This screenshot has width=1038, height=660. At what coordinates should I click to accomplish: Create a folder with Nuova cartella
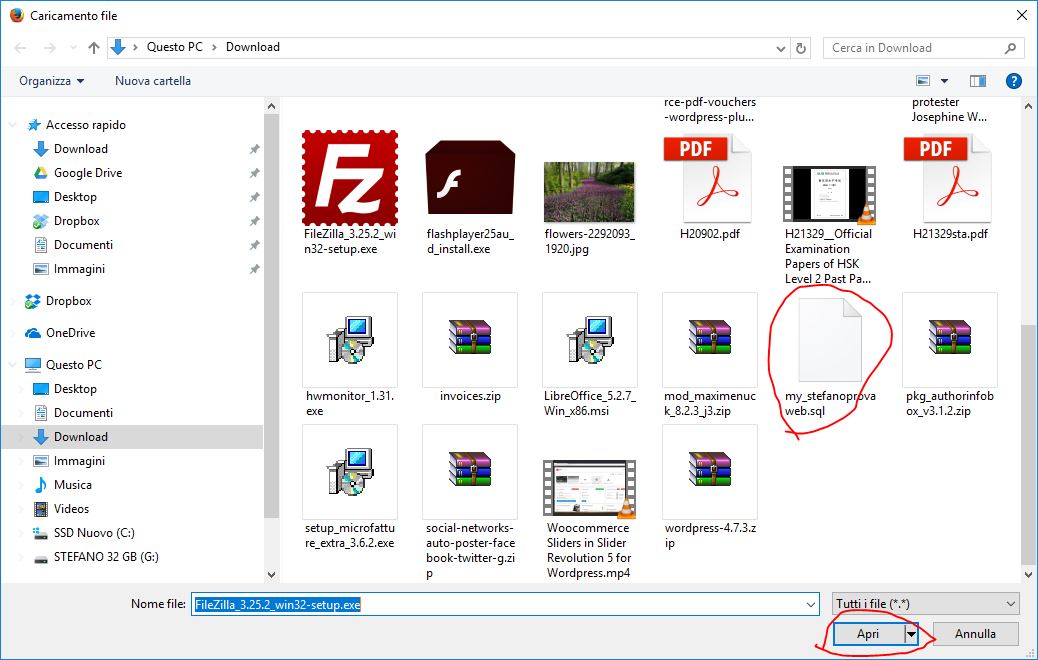(x=153, y=81)
